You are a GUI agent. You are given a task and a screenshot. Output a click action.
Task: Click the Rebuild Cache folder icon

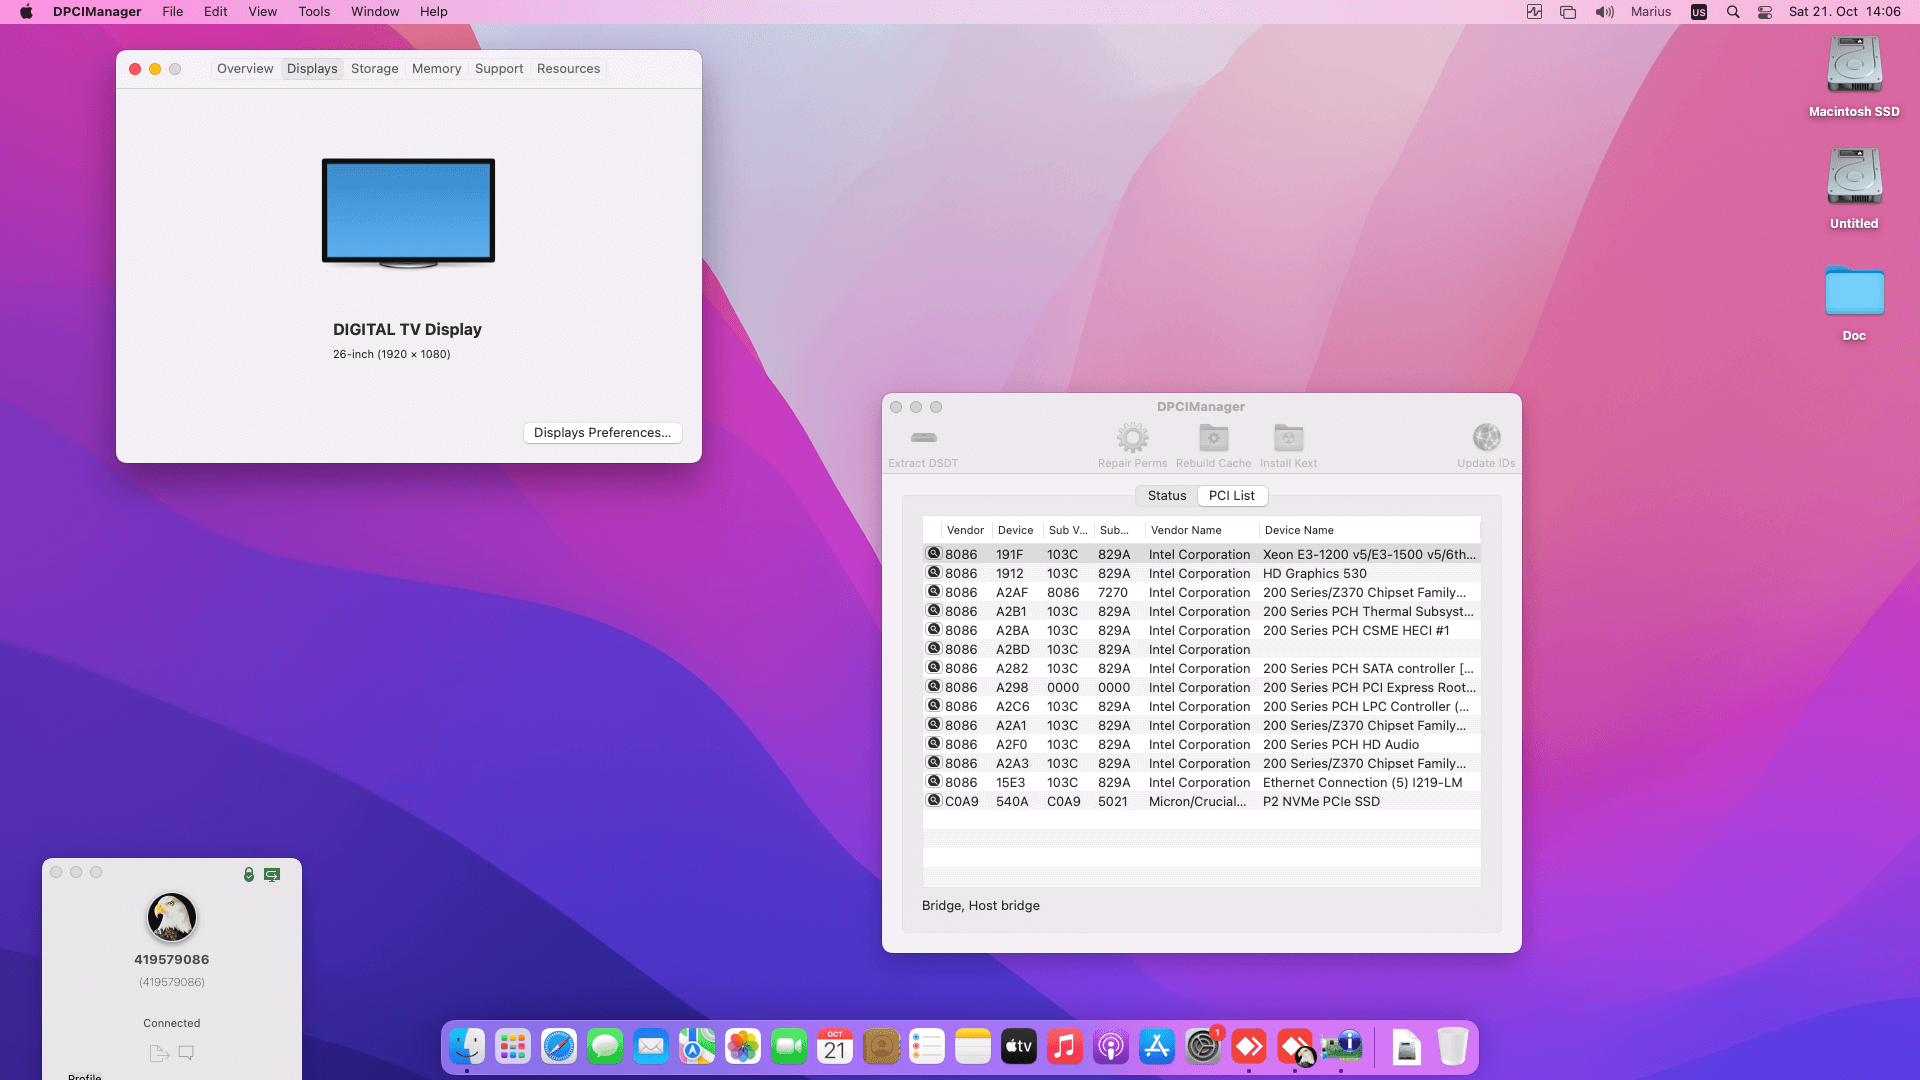[1213, 438]
